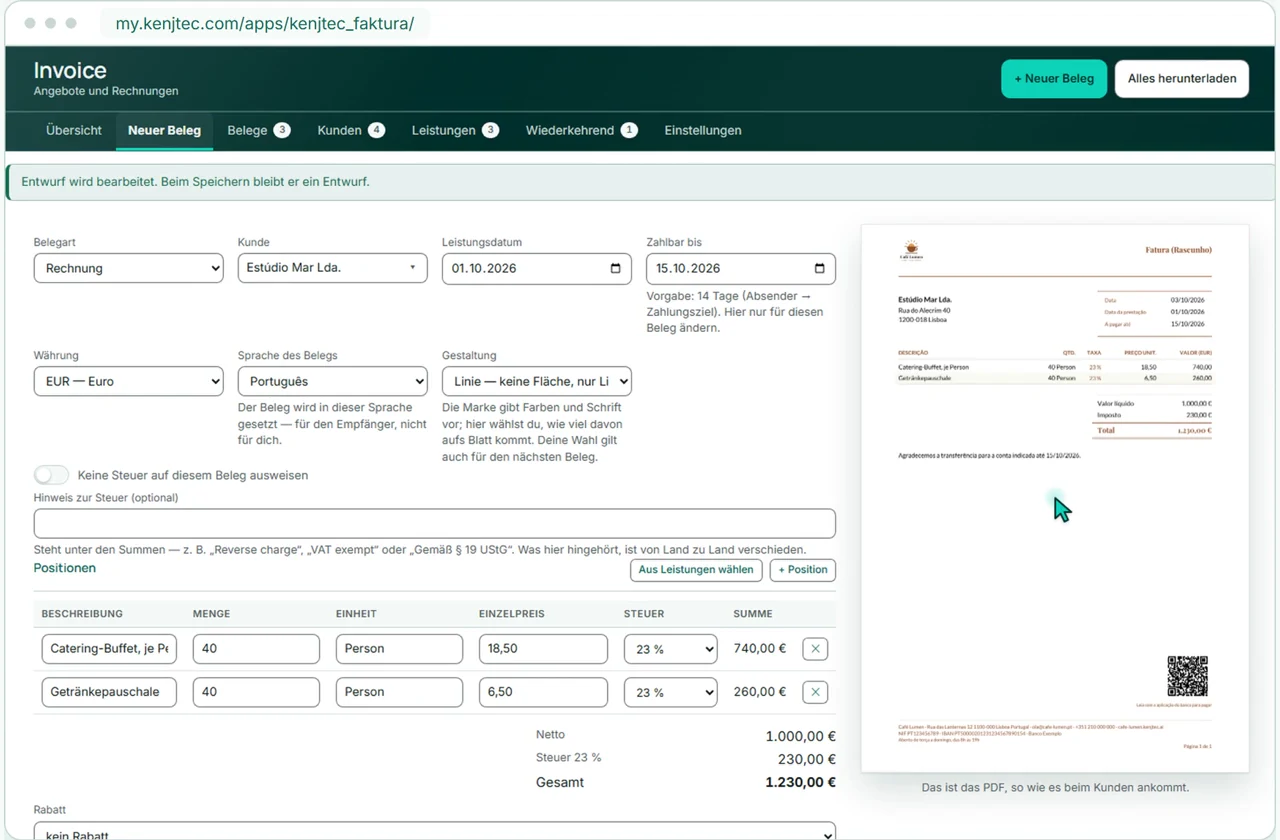Click the Netto amount '1.000,00 €'
Viewport: 1280px width, 840px height.
coord(800,737)
